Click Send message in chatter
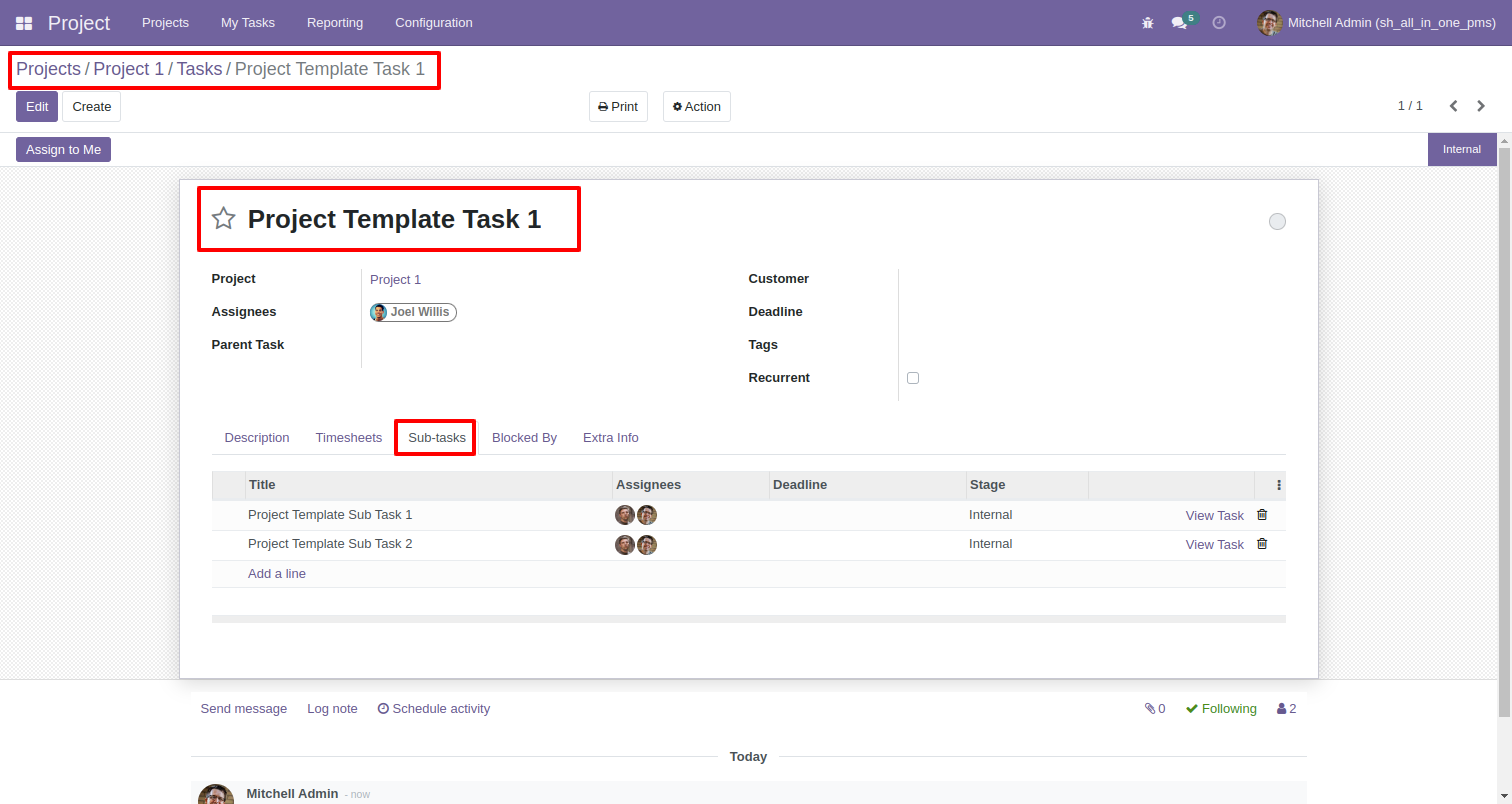The height and width of the screenshot is (804, 1512). (244, 708)
